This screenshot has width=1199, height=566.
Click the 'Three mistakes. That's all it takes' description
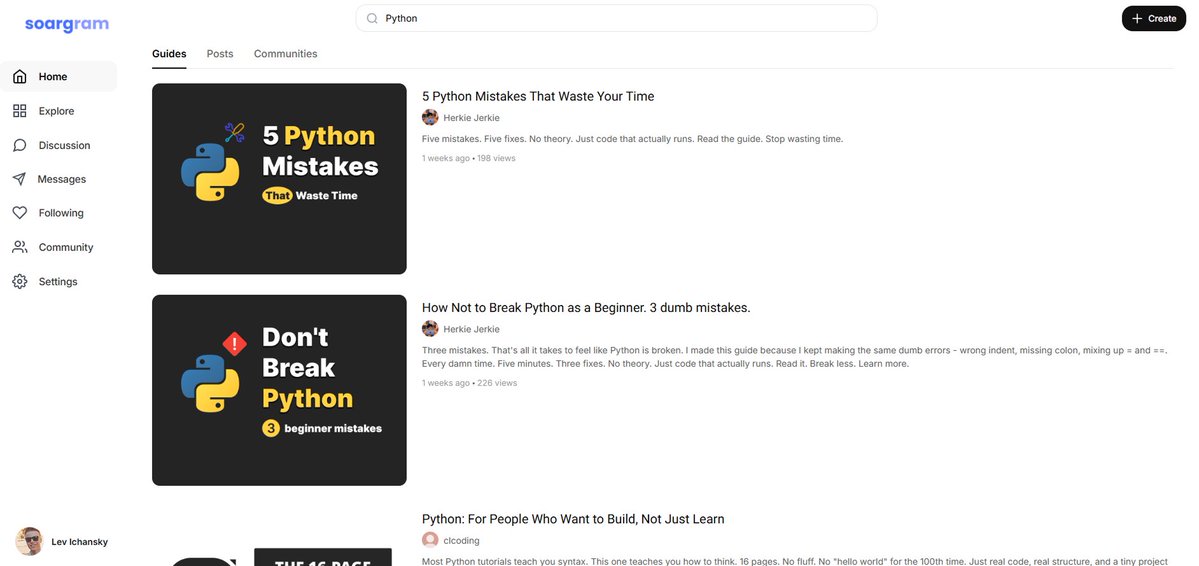point(795,357)
